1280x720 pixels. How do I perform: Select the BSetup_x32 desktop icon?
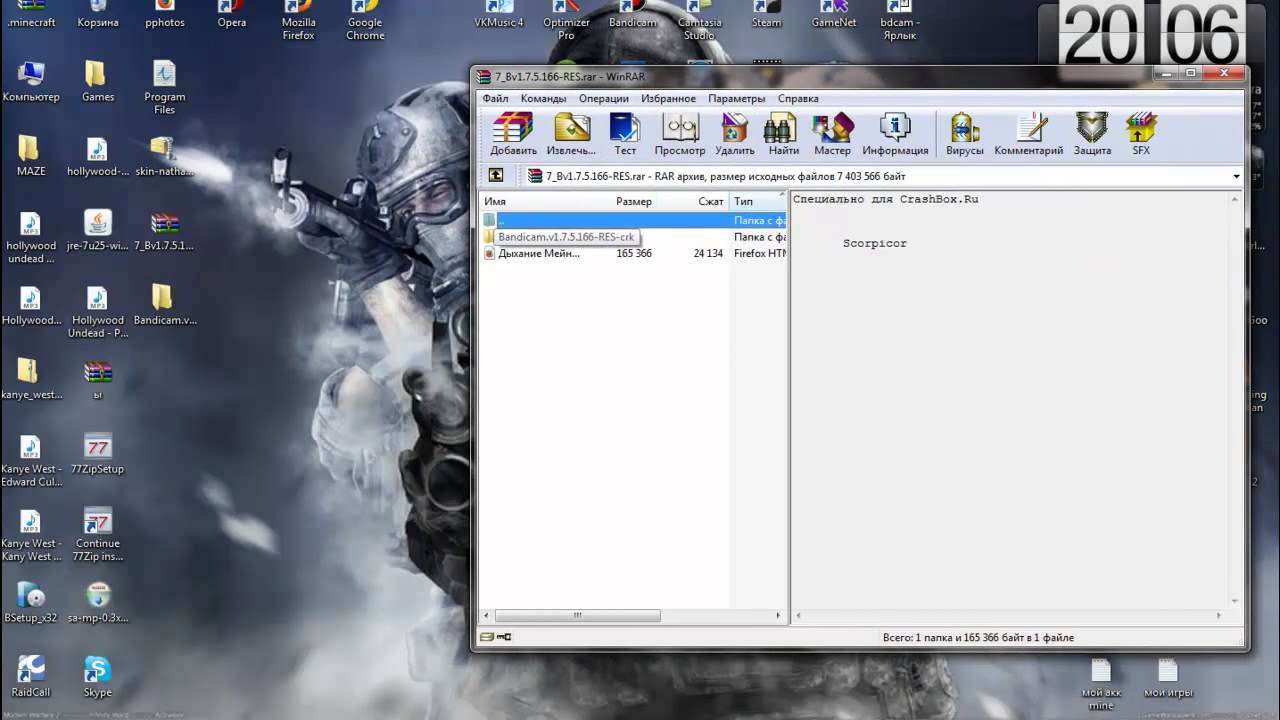pos(31,602)
